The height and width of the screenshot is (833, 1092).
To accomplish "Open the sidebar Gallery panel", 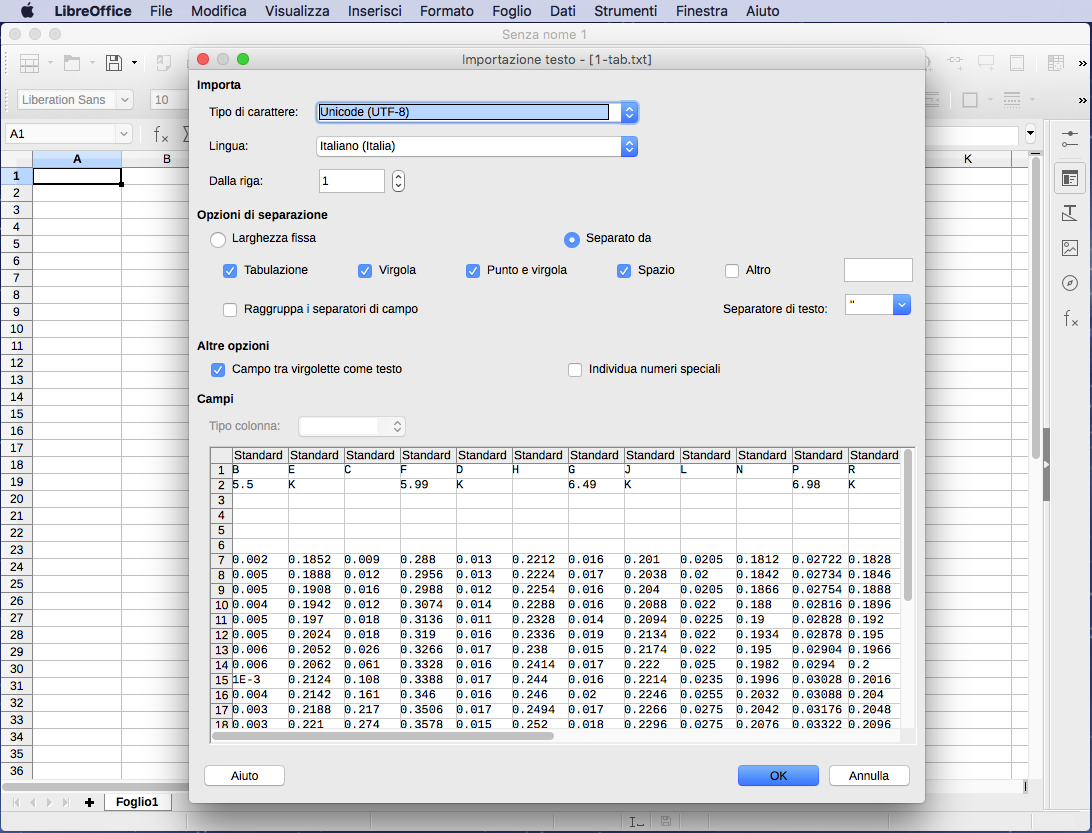I will point(1070,248).
